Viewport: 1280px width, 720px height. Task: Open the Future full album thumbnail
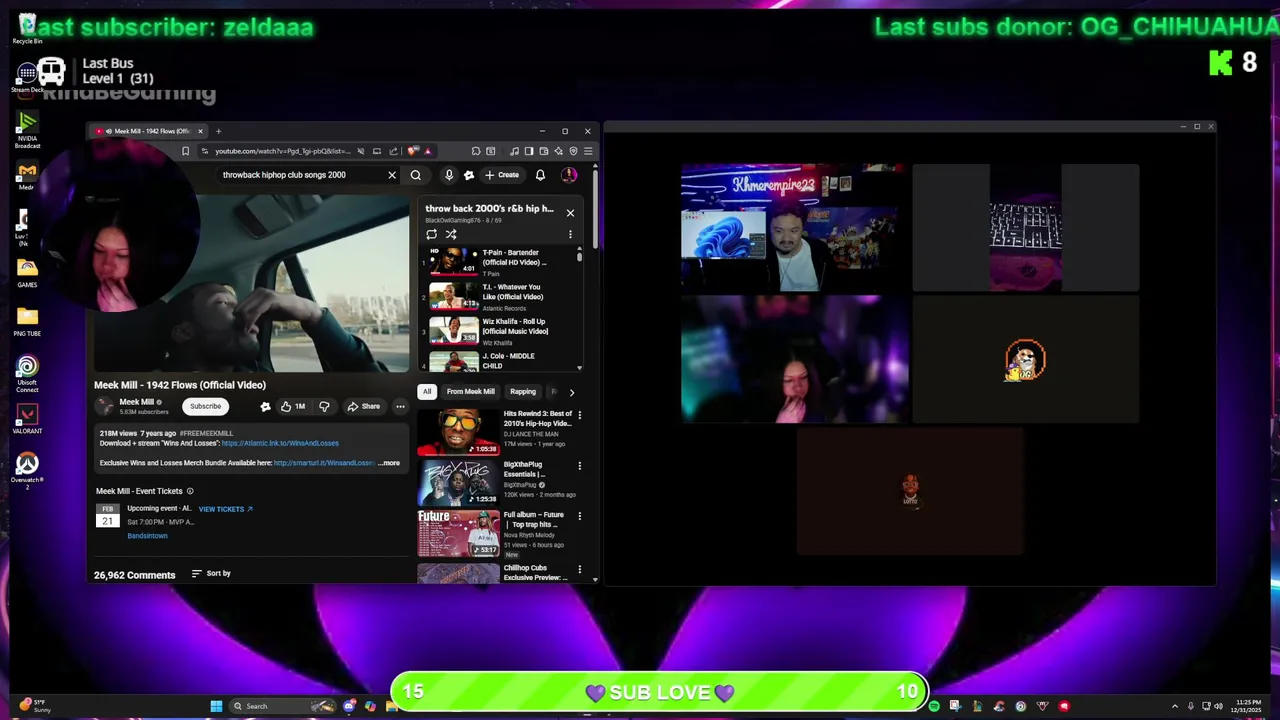458,533
